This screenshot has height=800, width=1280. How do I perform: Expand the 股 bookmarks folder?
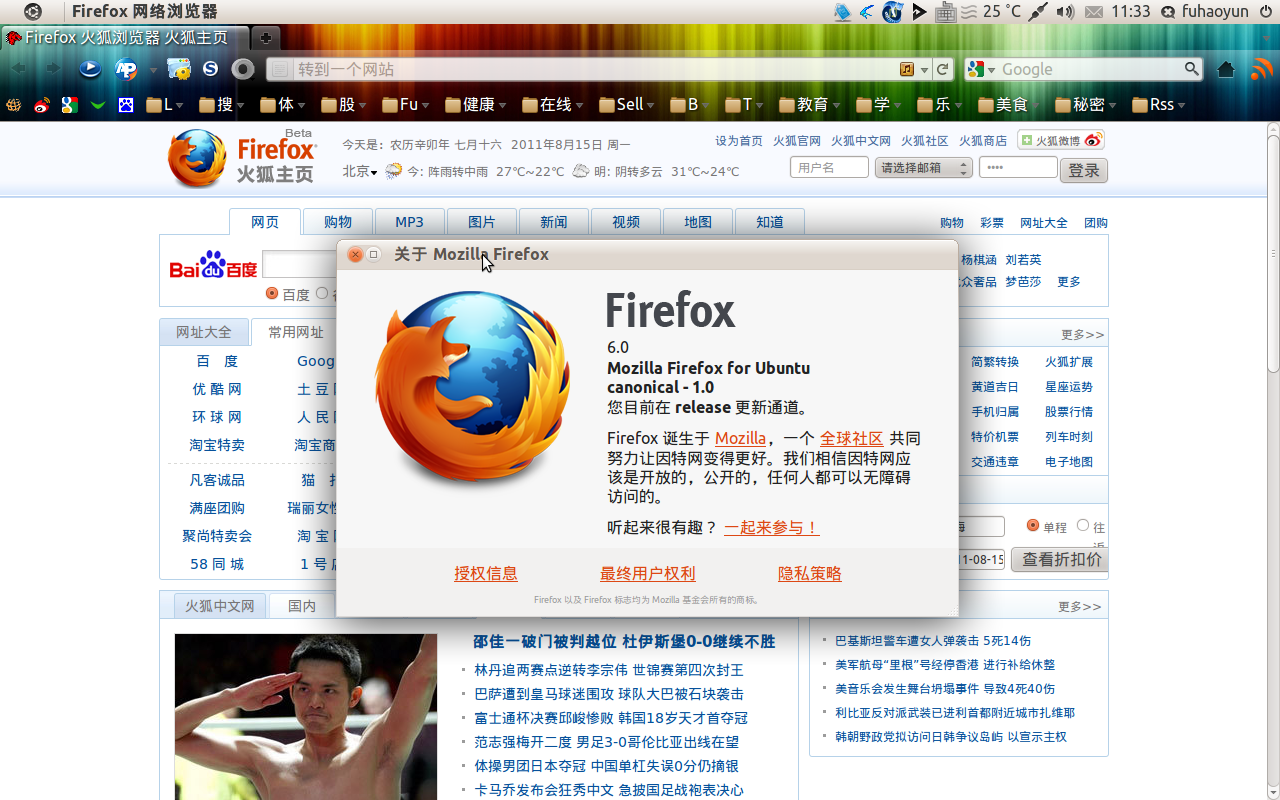(345, 104)
